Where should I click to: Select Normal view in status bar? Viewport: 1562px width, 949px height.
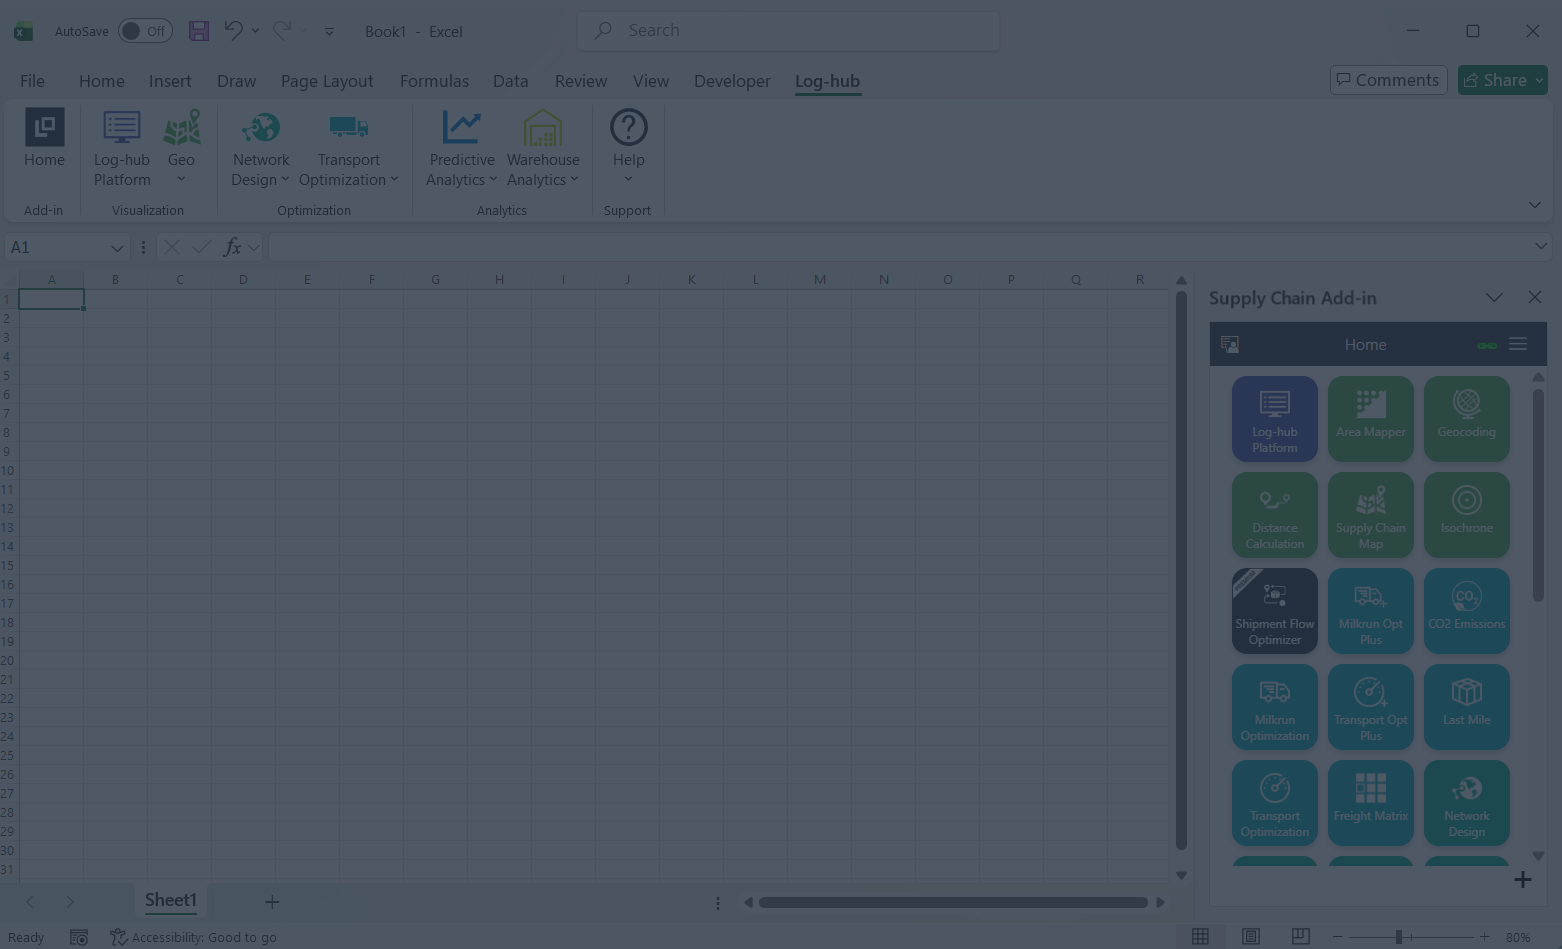[1200, 936]
